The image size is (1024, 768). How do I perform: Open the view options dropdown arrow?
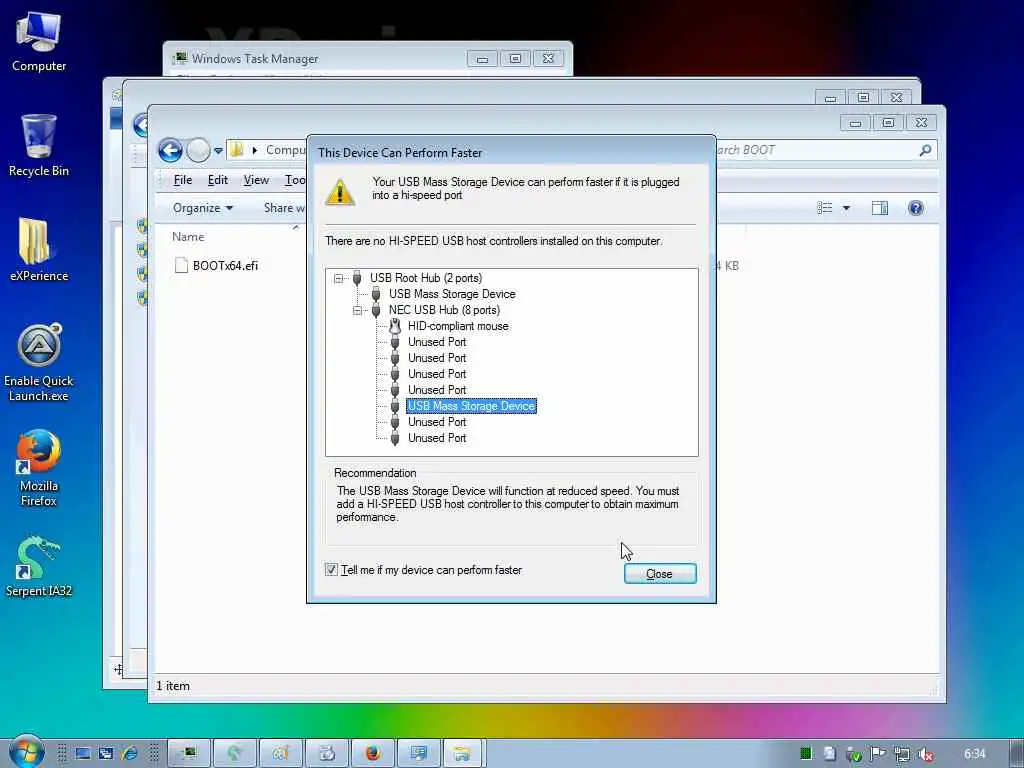846,208
